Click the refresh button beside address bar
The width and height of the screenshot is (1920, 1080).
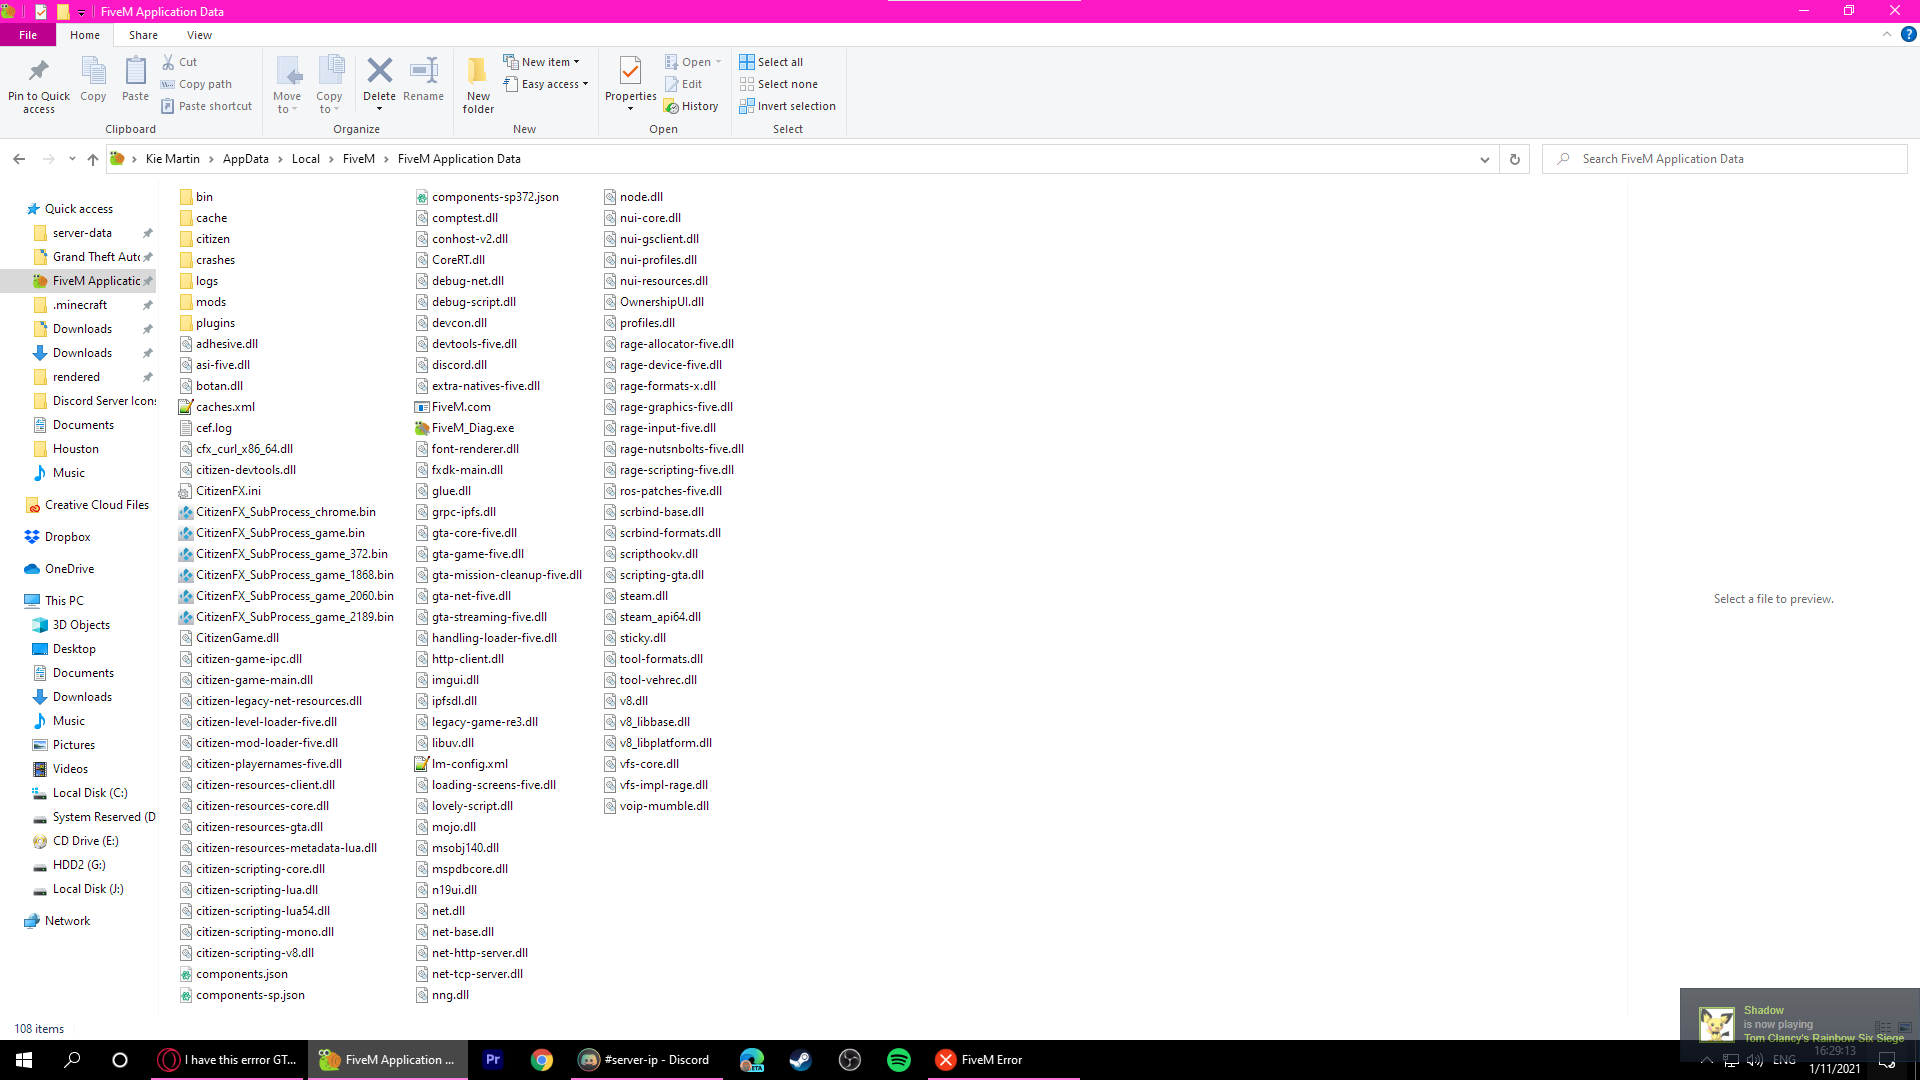coord(1514,159)
